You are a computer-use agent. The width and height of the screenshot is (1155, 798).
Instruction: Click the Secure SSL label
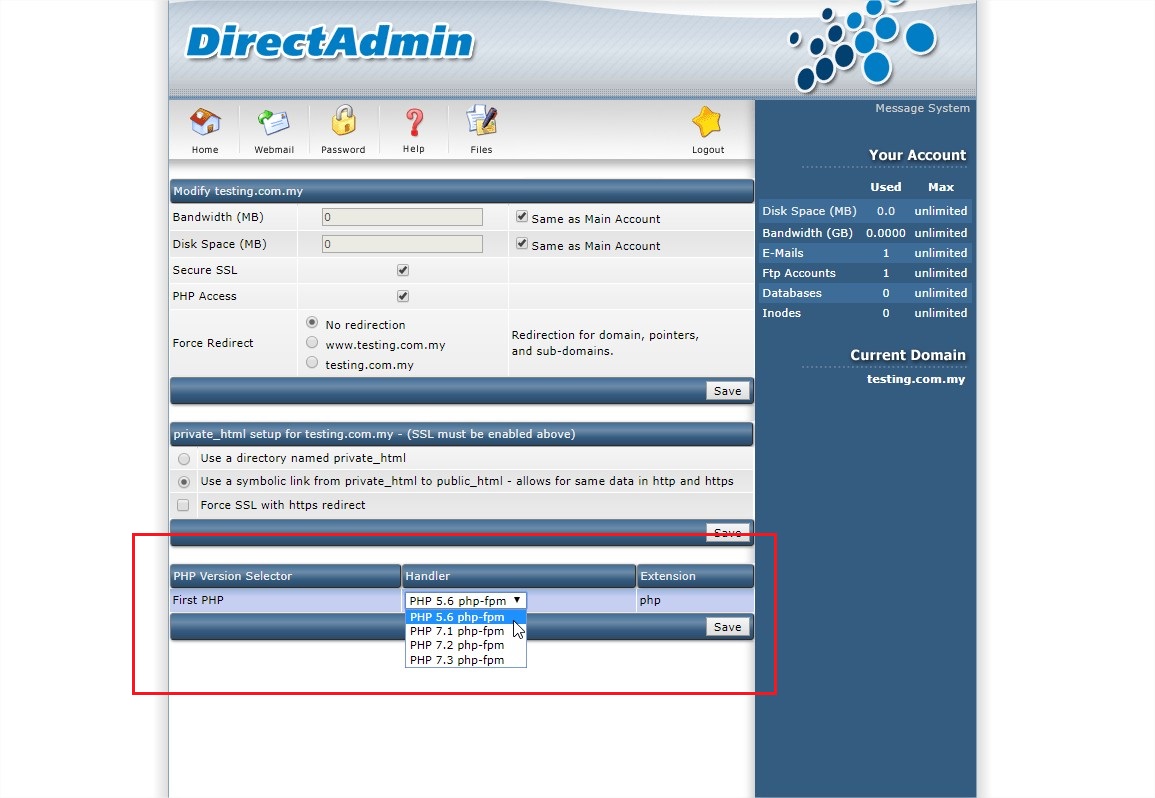point(205,270)
